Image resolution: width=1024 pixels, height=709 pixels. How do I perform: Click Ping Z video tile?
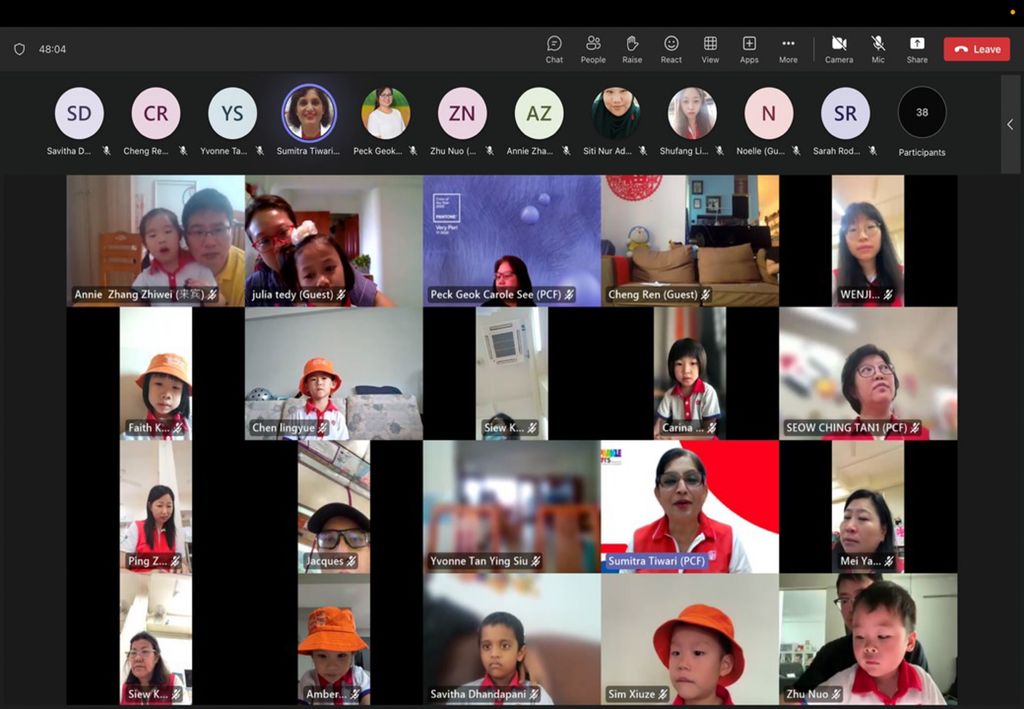click(155, 507)
